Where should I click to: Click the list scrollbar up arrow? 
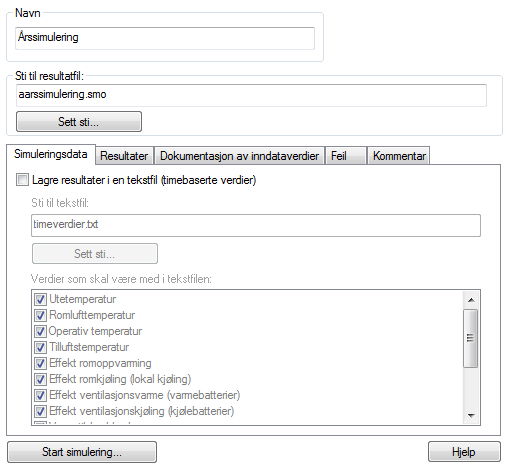471,300
